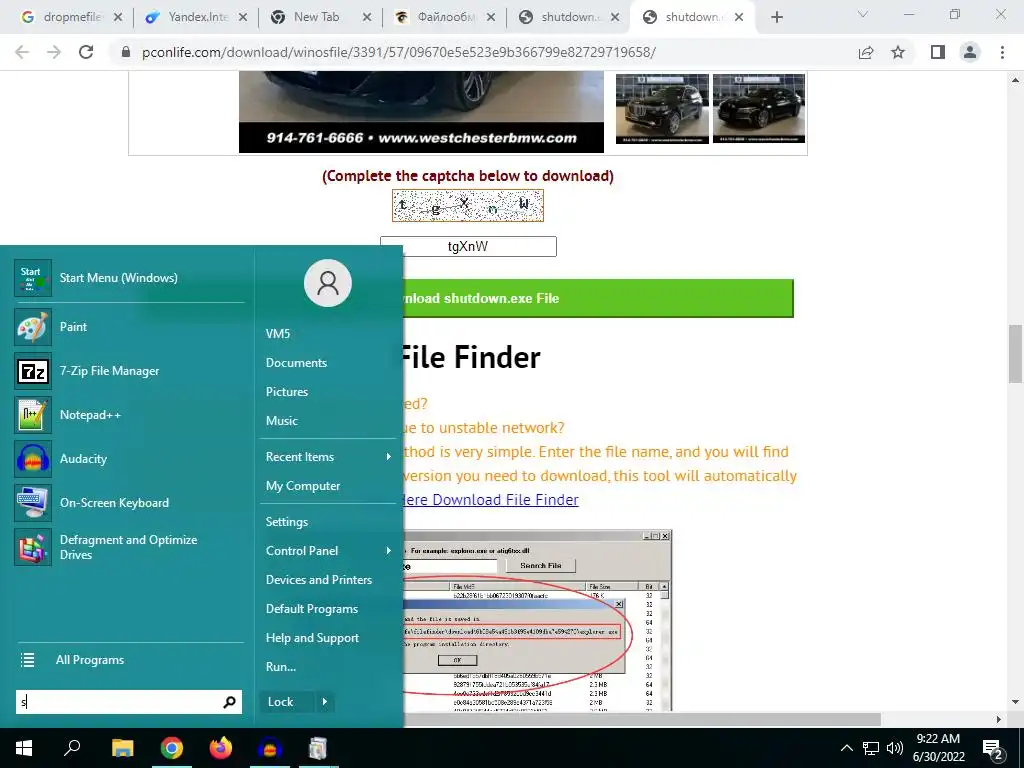The height and width of the screenshot is (768, 1024).
Task: Toggle Chrome side panel
Action: pyautogui.click(x=938, y=52)
